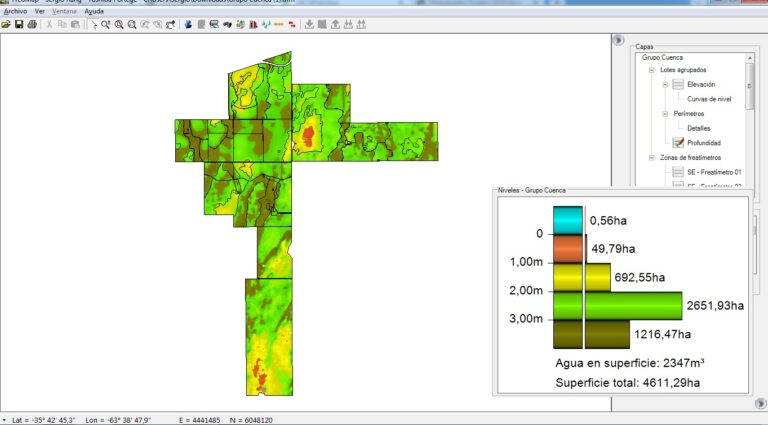The height and width of the screenshot is (425, 768).
Task: Click the cyan level swatch in legend
Action: pos(567,220)
